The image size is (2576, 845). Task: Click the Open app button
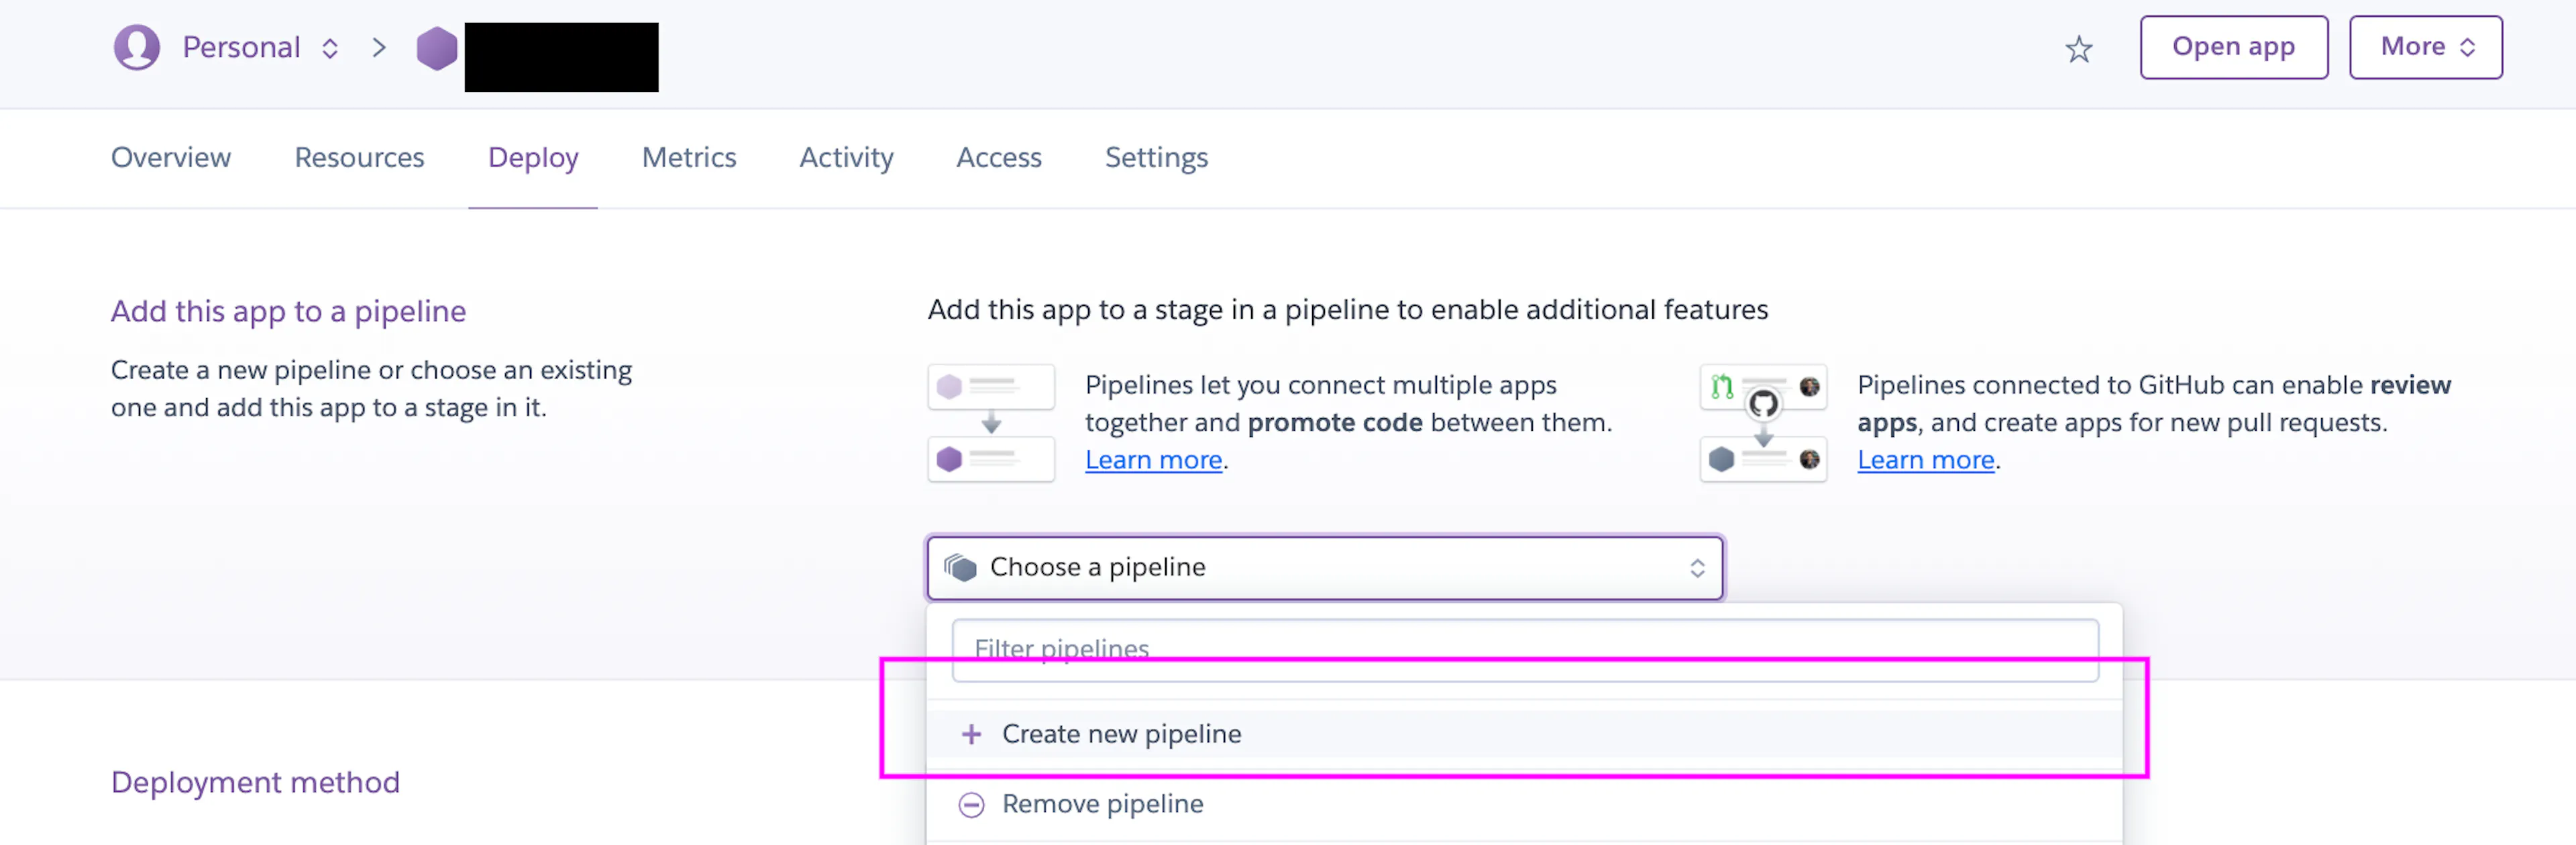point(2234,47)
